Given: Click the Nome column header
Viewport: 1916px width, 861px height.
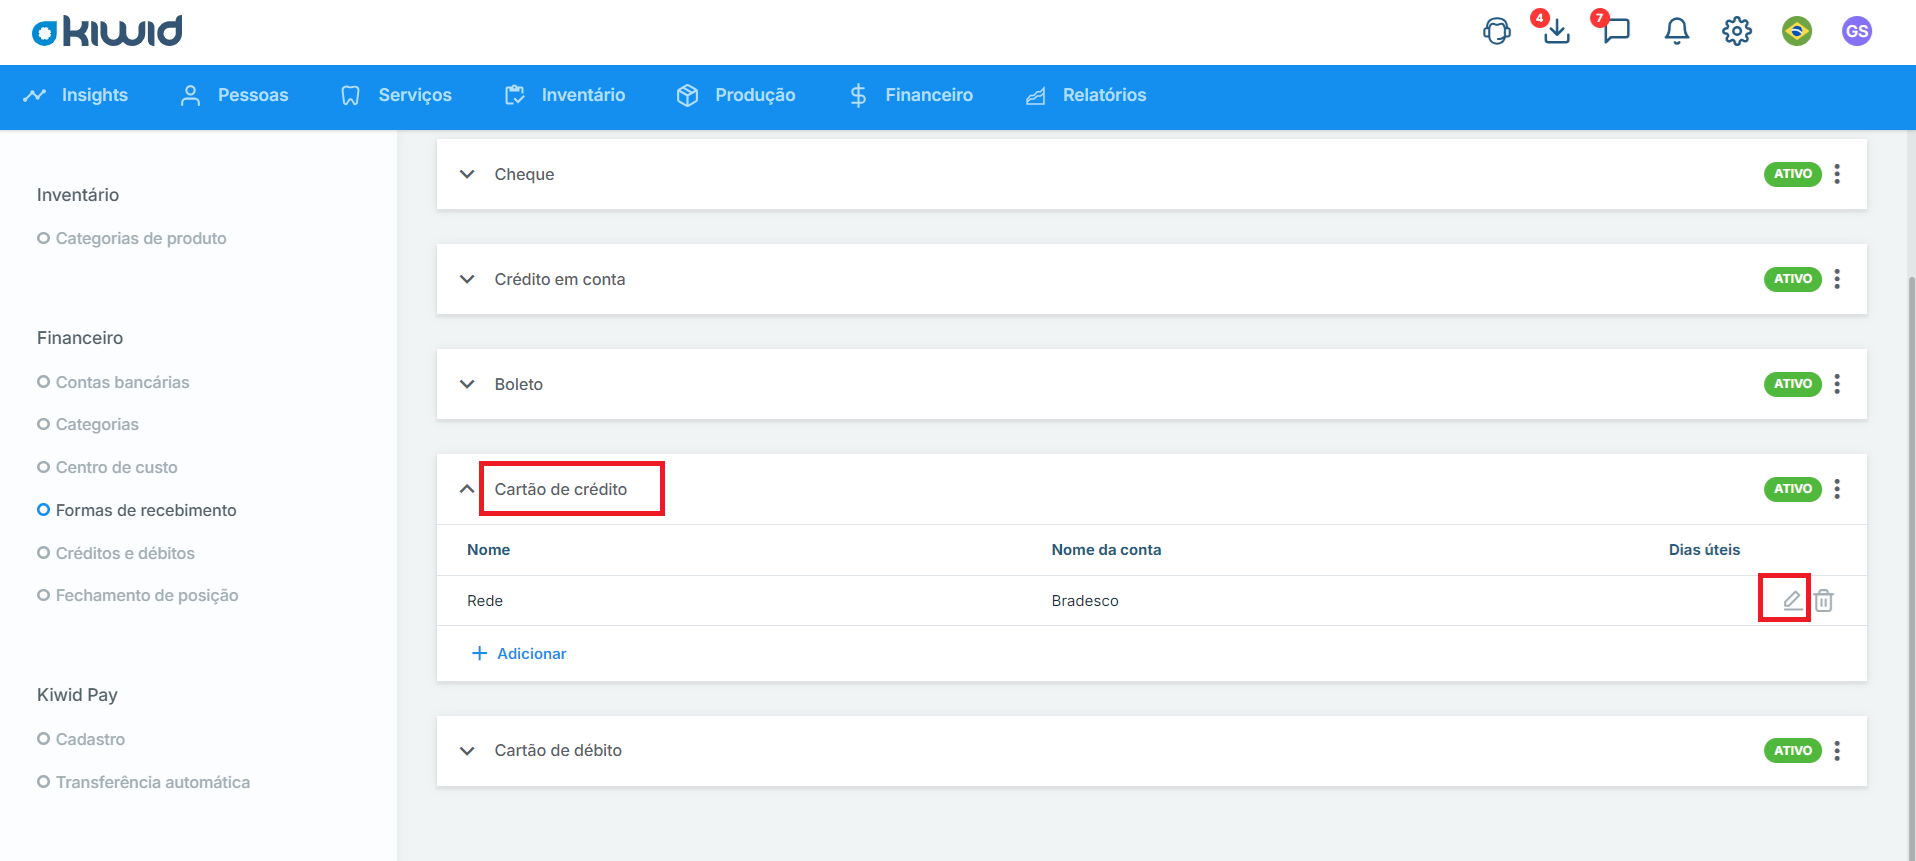Looking at the screenshot, I should click(488, 550).
